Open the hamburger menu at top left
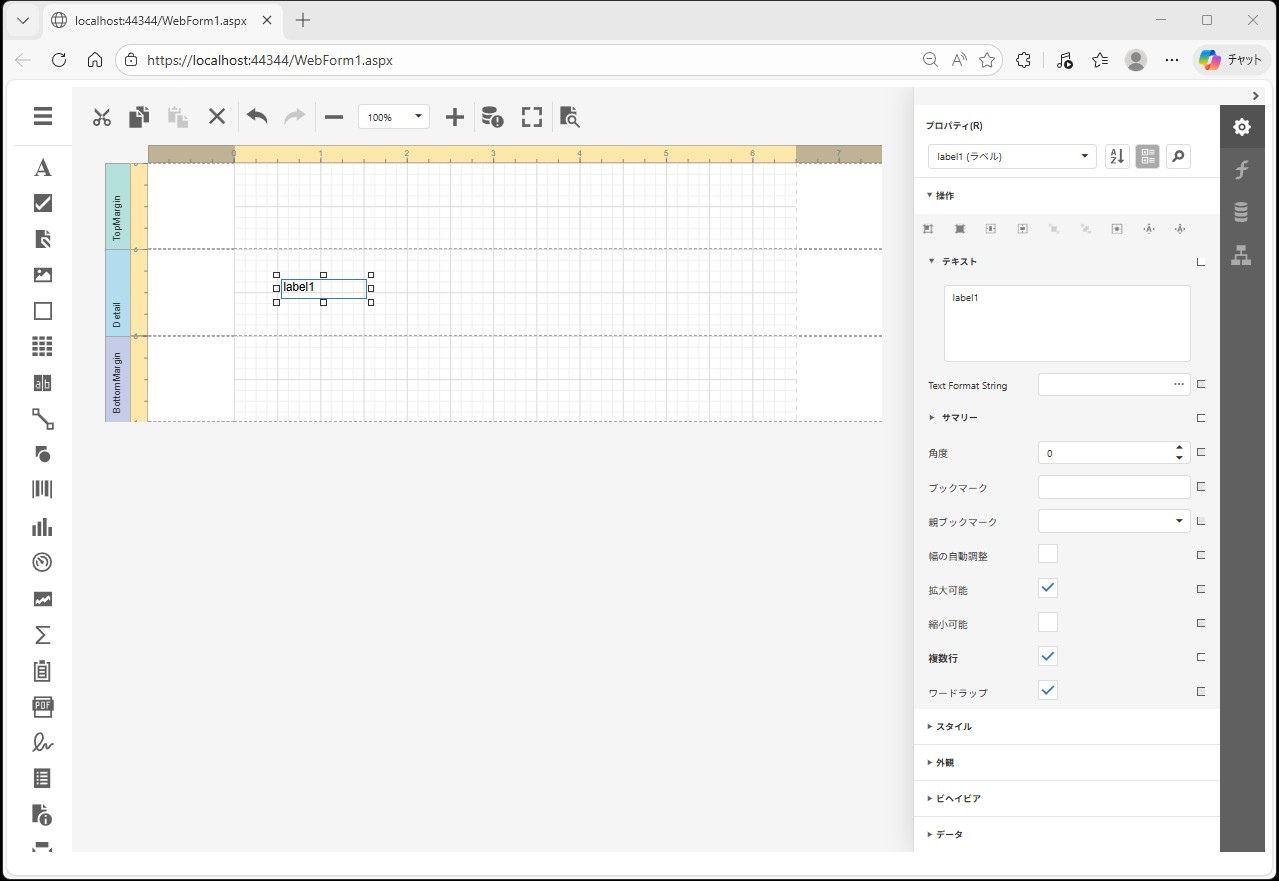 [42, 116]
